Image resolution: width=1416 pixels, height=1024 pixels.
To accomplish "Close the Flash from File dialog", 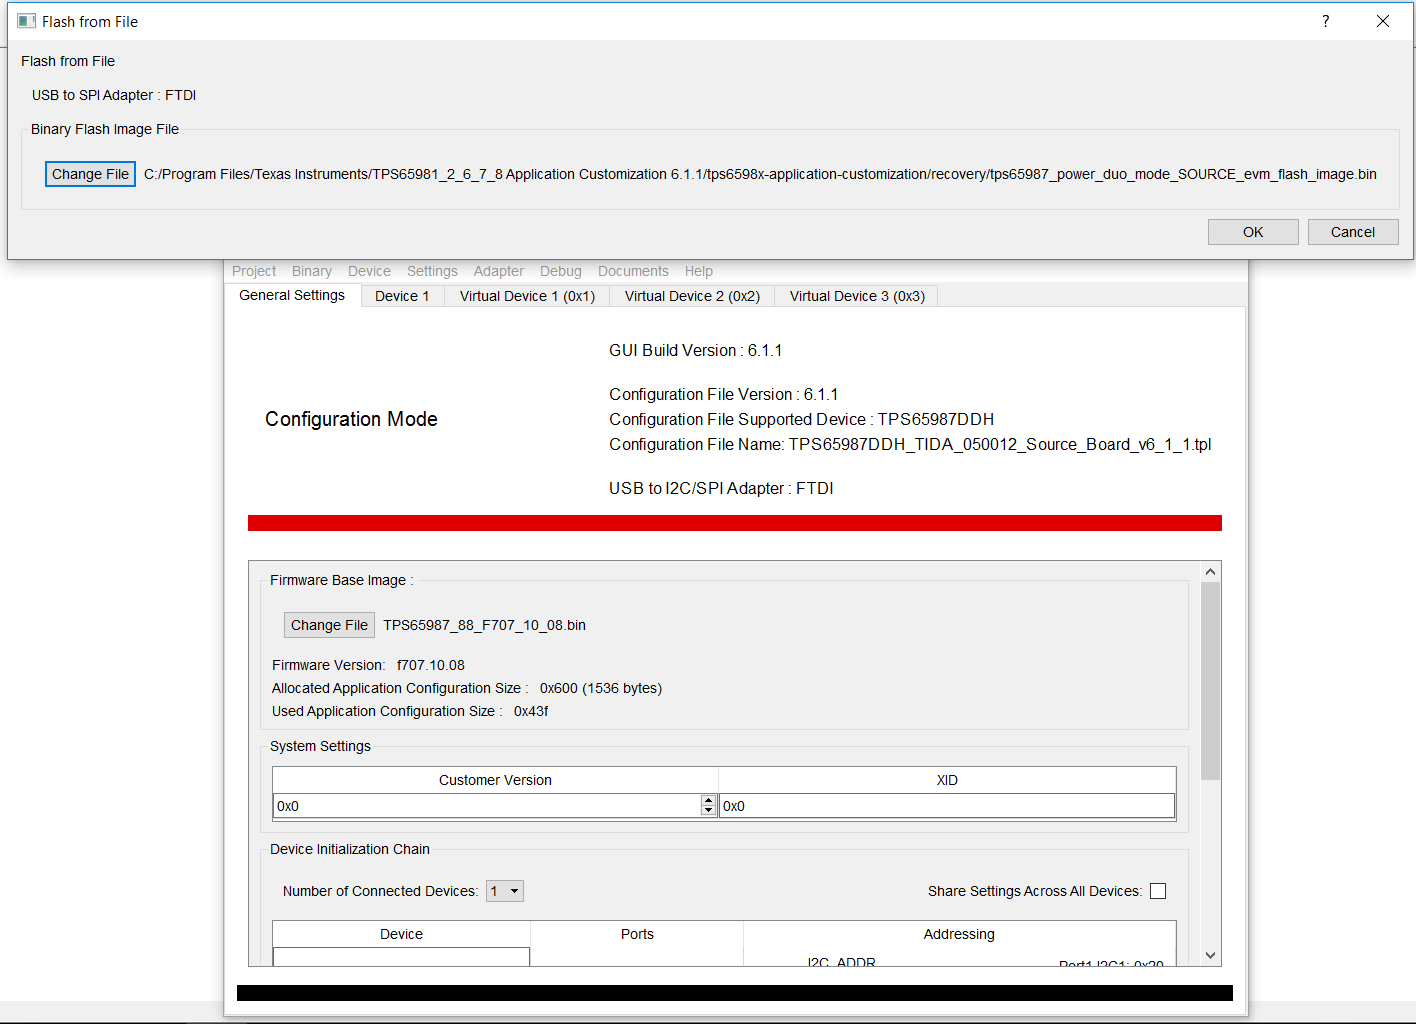I will click(x=1383, y=21).
